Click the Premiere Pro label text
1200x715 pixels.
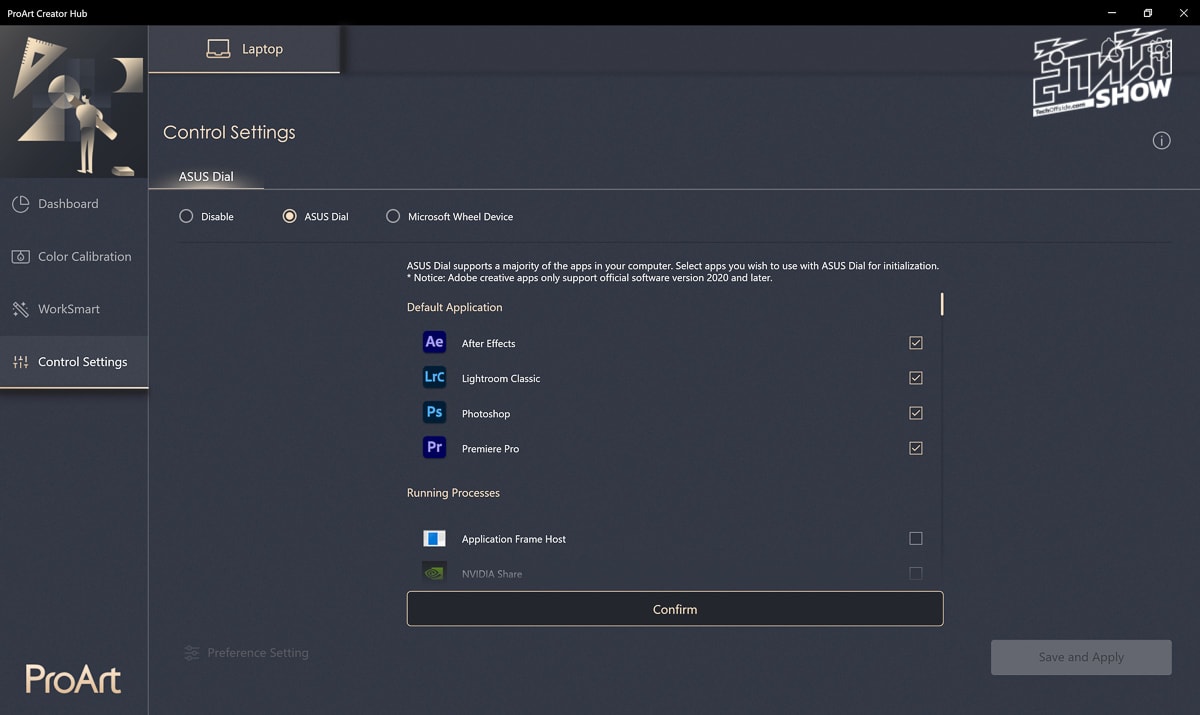490,449
